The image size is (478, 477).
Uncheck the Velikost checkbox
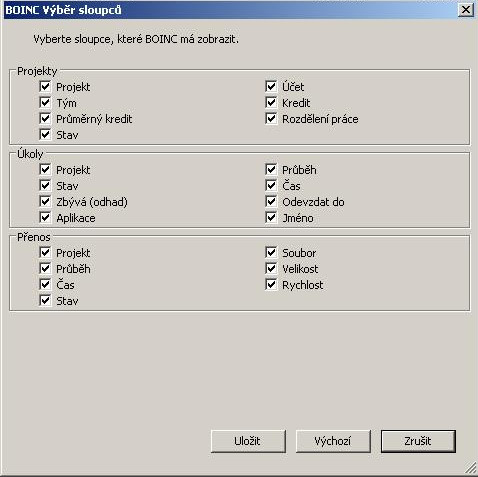coord(271,268)
